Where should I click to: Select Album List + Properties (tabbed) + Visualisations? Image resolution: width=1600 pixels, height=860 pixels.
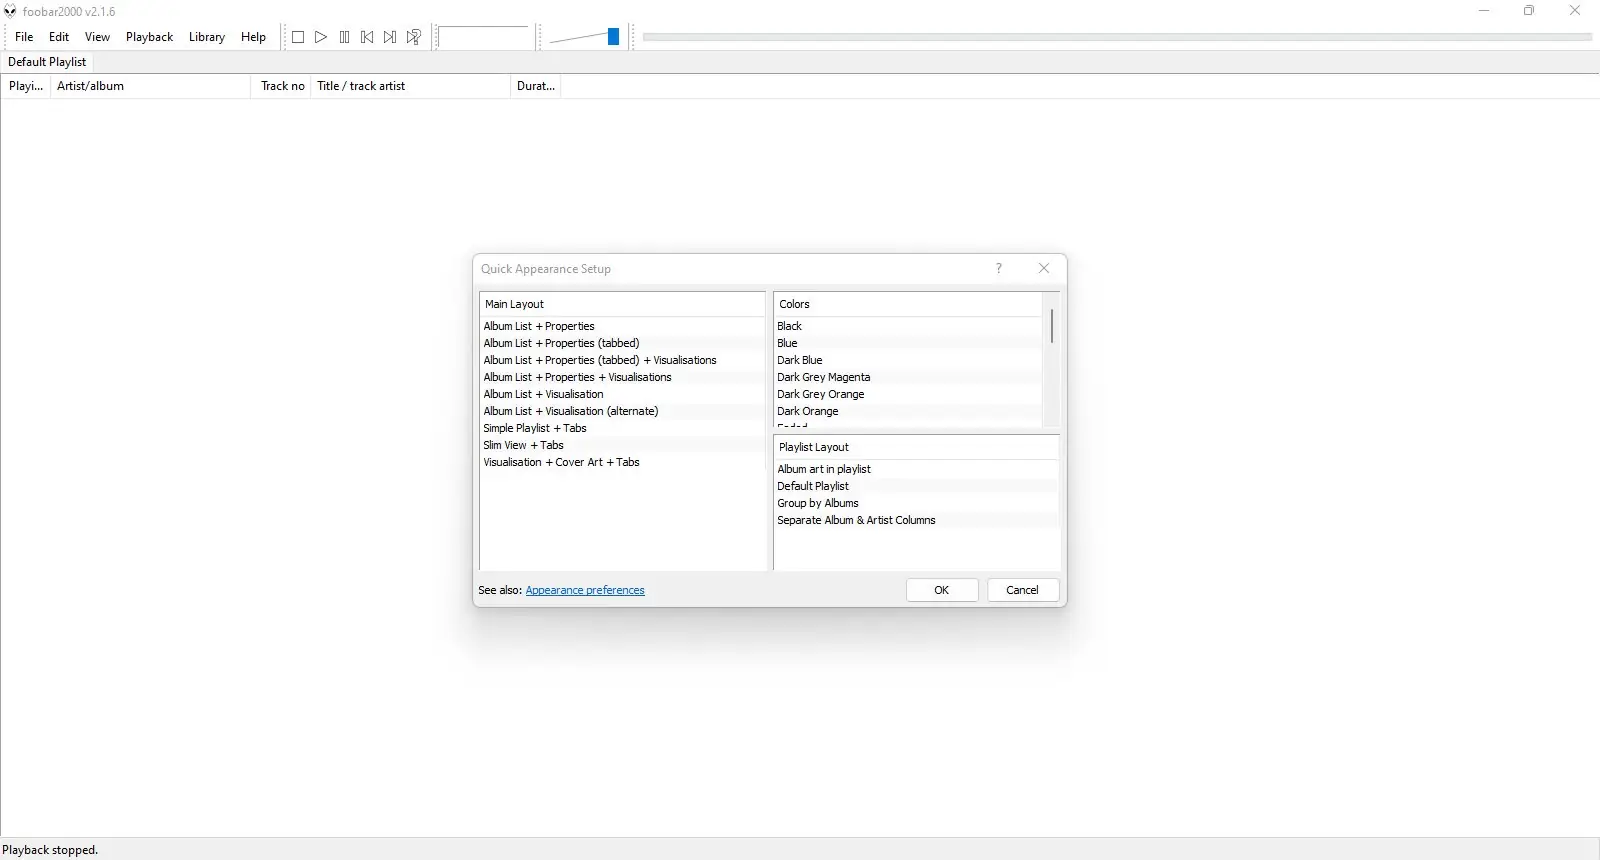pos(622,360)
